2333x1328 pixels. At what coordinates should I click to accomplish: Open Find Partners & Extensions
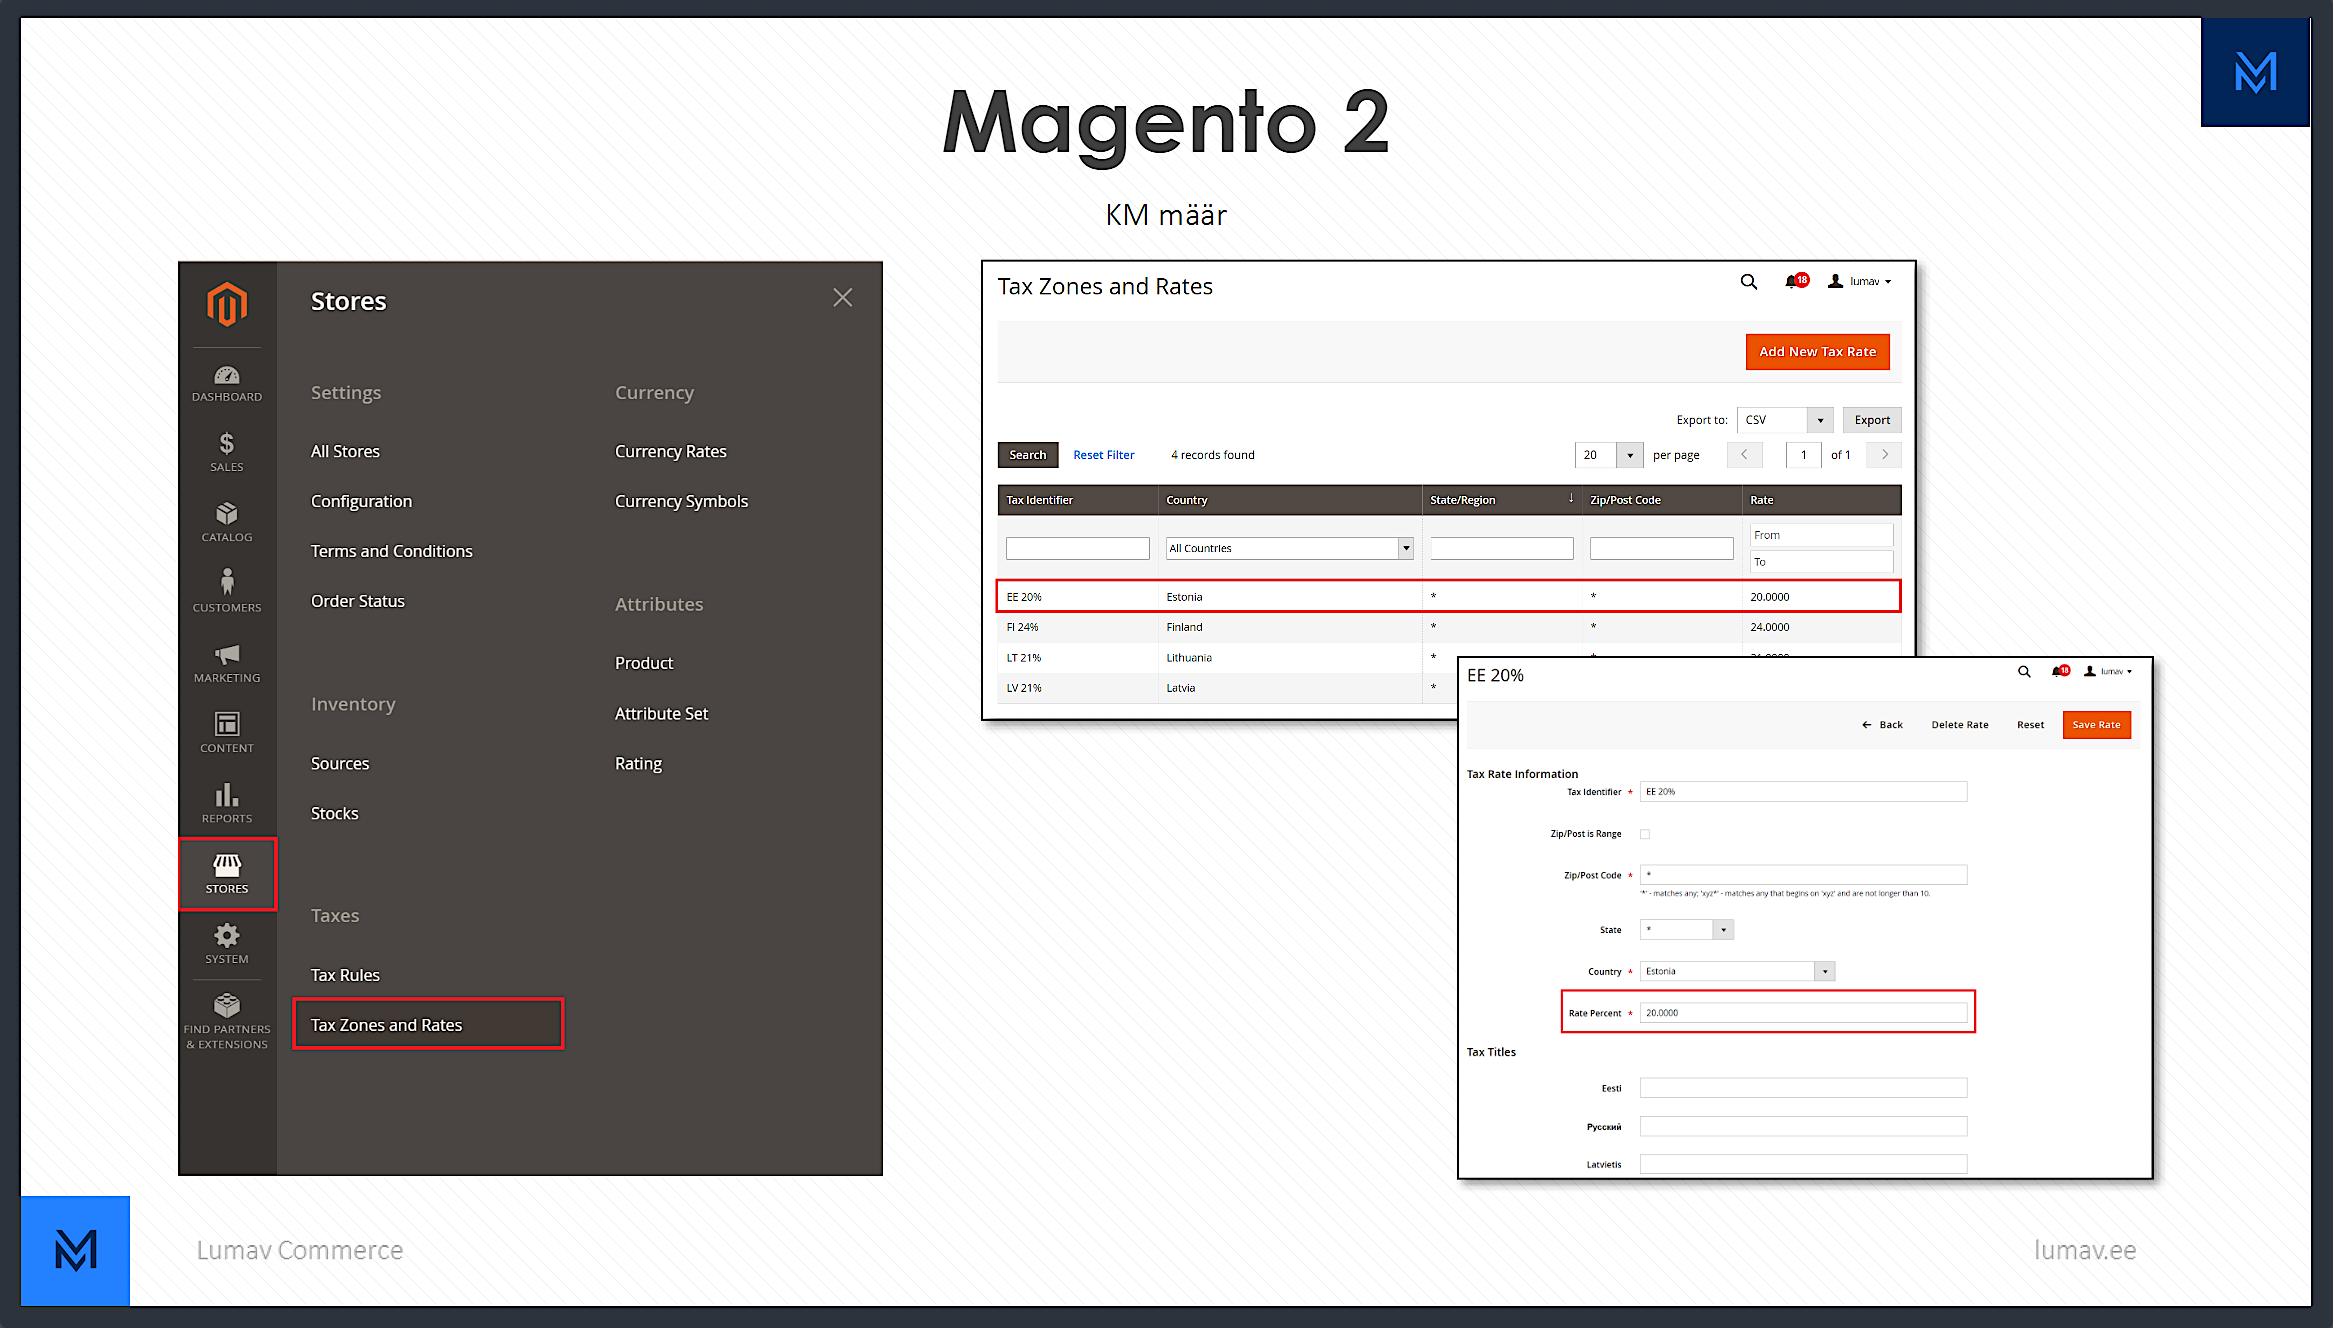pos(227,1022)
